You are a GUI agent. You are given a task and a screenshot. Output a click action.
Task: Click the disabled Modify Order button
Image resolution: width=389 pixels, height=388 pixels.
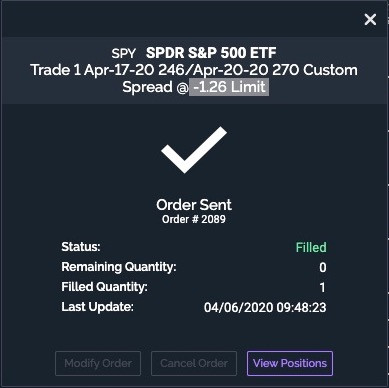[x=98, y=363]
